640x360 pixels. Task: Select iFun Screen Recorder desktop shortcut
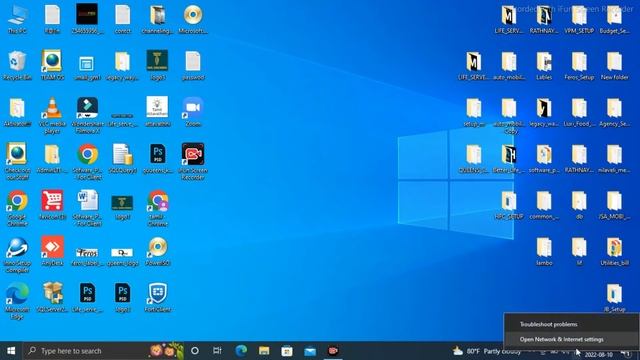(193, 162)
